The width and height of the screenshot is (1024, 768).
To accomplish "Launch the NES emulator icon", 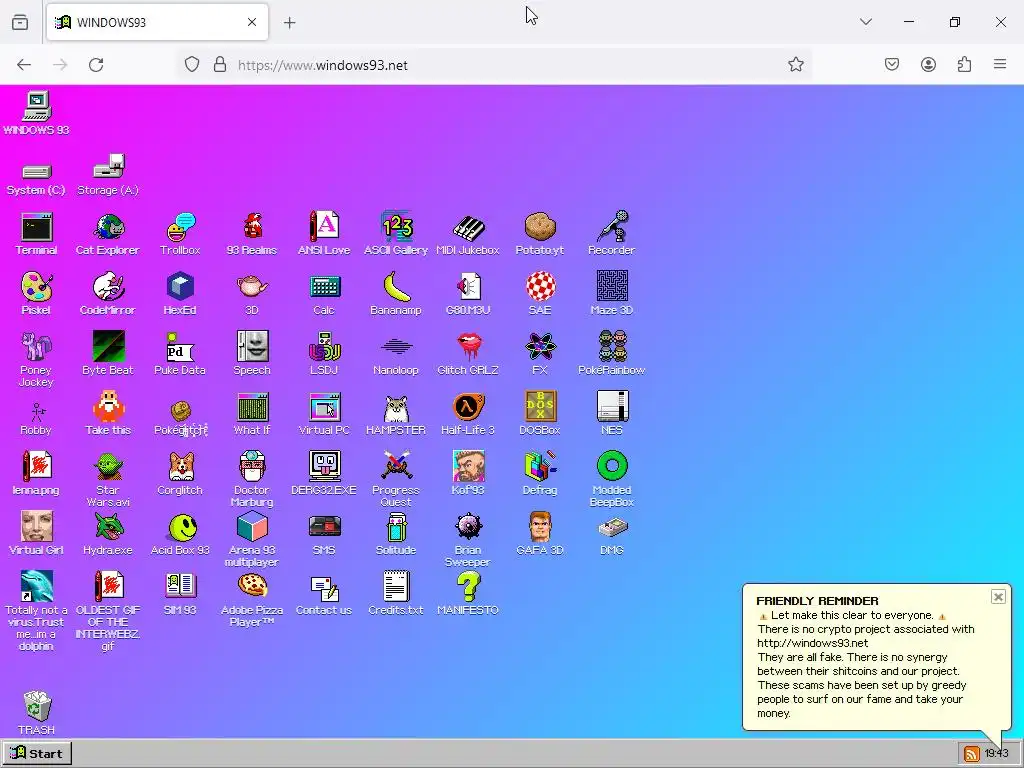I will click(x=612, y=408).
